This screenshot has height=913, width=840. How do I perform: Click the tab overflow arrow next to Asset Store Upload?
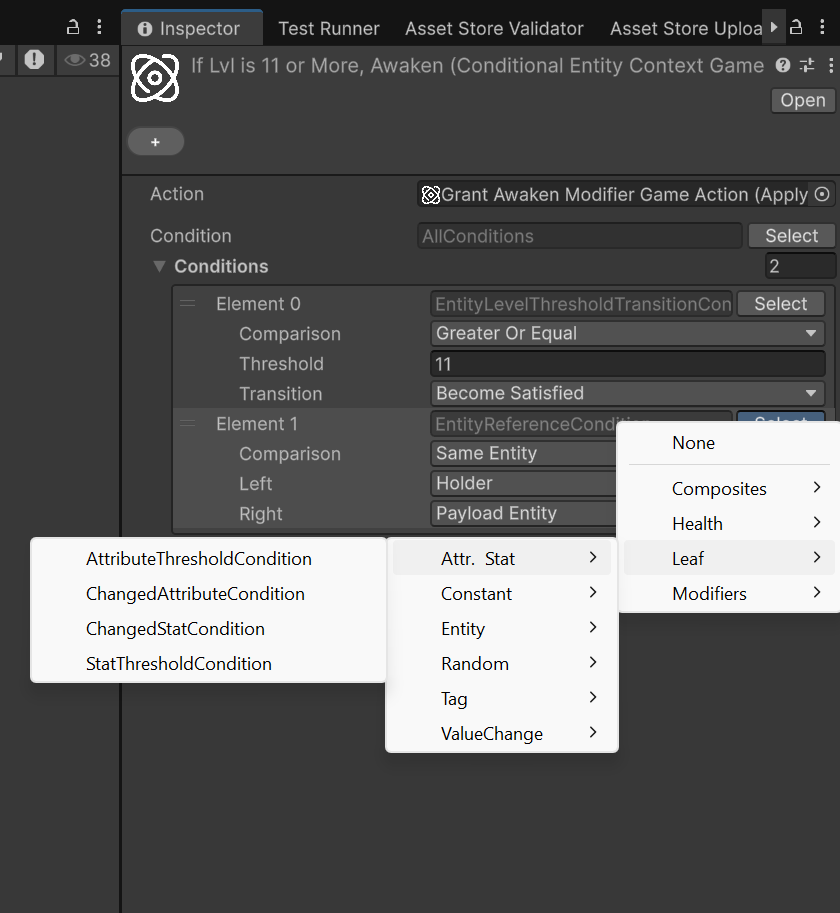(774, 27)
